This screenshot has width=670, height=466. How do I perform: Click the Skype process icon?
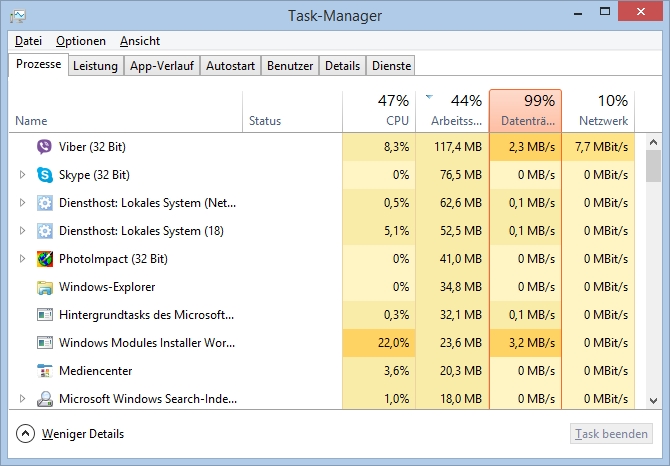[x=44, y=175]
